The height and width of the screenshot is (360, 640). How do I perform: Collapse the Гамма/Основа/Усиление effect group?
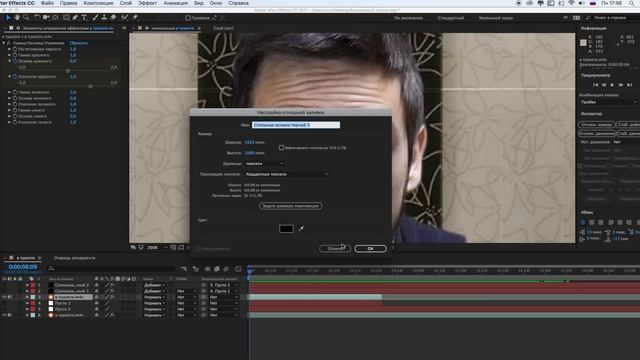pos(4,43)
